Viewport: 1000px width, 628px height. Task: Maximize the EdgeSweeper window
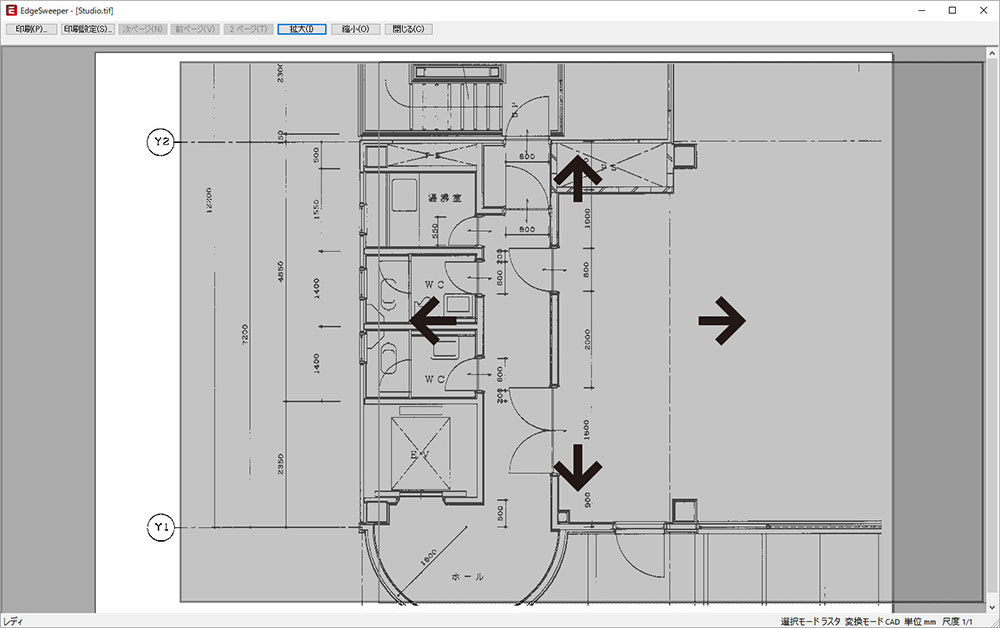tap(952, 10)
